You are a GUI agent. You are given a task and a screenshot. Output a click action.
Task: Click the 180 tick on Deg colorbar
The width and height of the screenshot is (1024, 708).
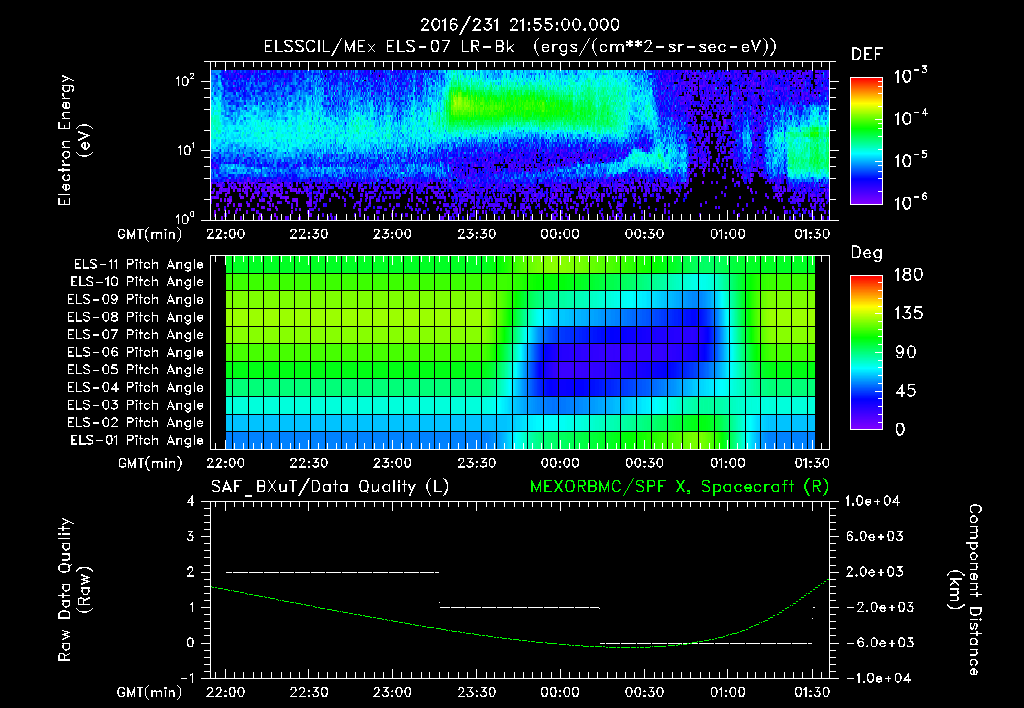[909, 275]
